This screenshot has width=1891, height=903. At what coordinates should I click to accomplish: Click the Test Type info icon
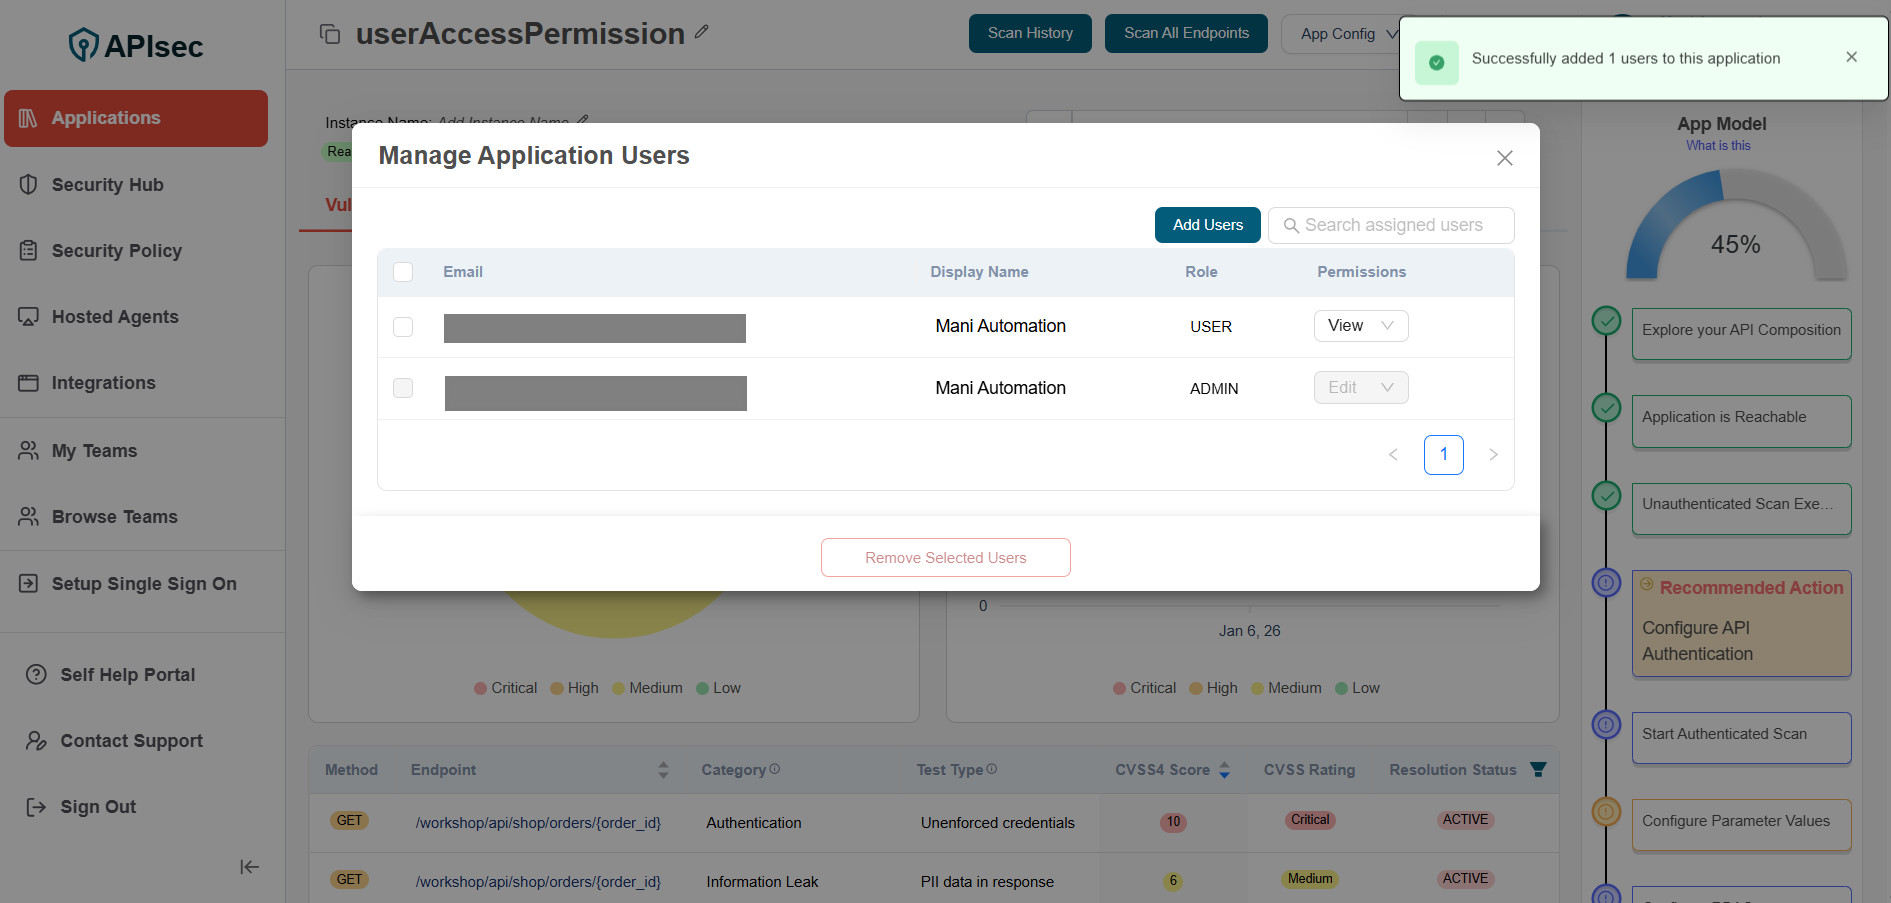pos(992,769)
